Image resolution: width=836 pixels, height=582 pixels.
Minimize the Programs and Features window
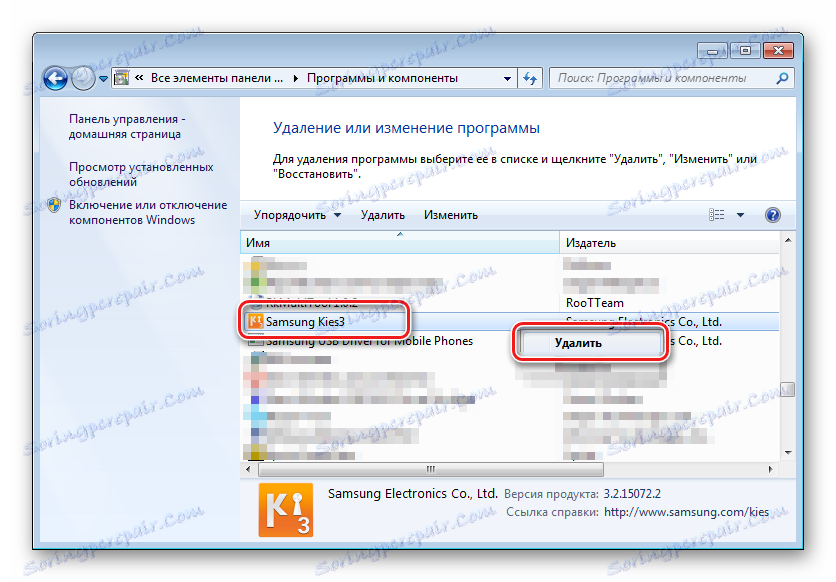(x=713, y=51)
